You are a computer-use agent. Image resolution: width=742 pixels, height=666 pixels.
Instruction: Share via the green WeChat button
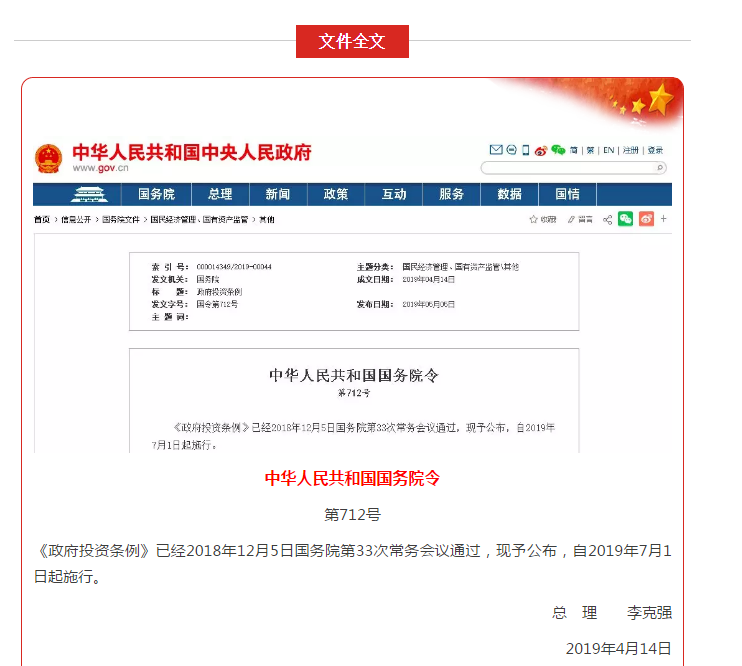coord(626,219)
